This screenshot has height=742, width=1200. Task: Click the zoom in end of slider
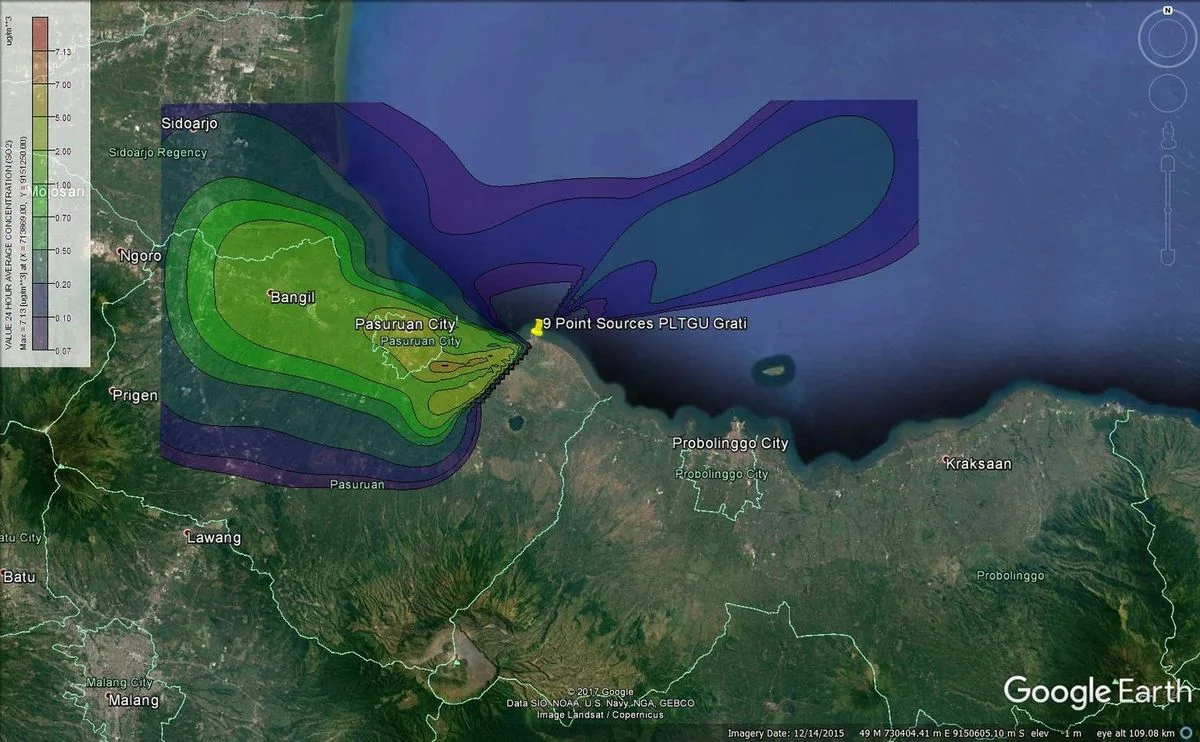pyautogui.click(x=1166, y=162)
